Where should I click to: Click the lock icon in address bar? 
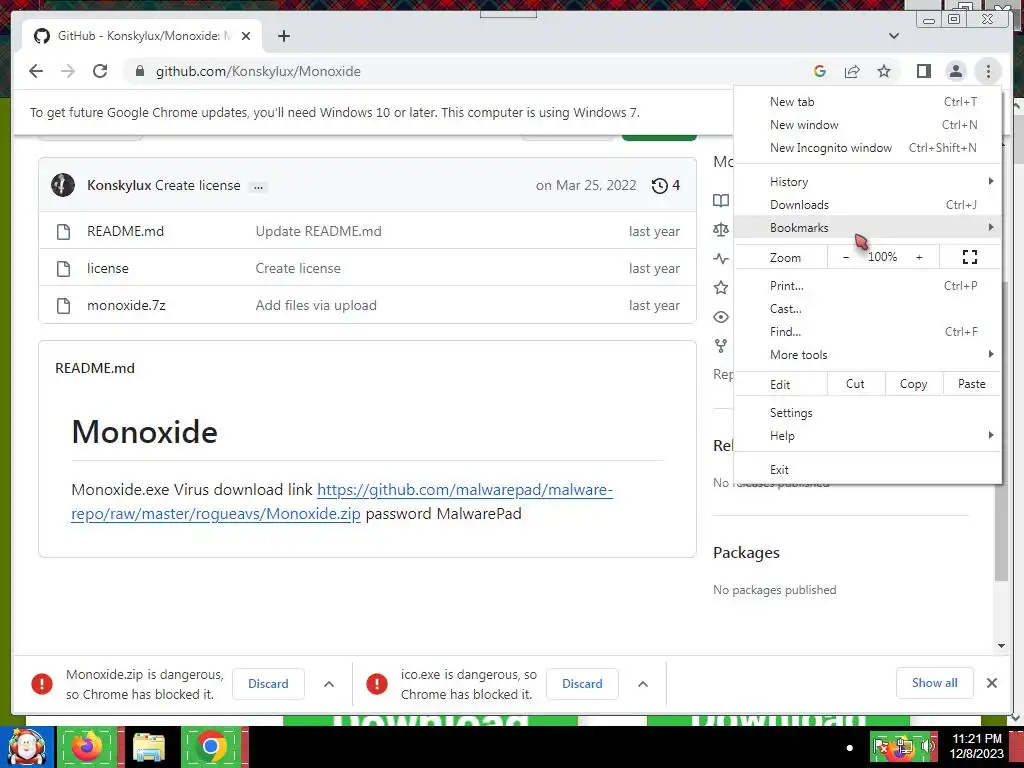(139, 71)
